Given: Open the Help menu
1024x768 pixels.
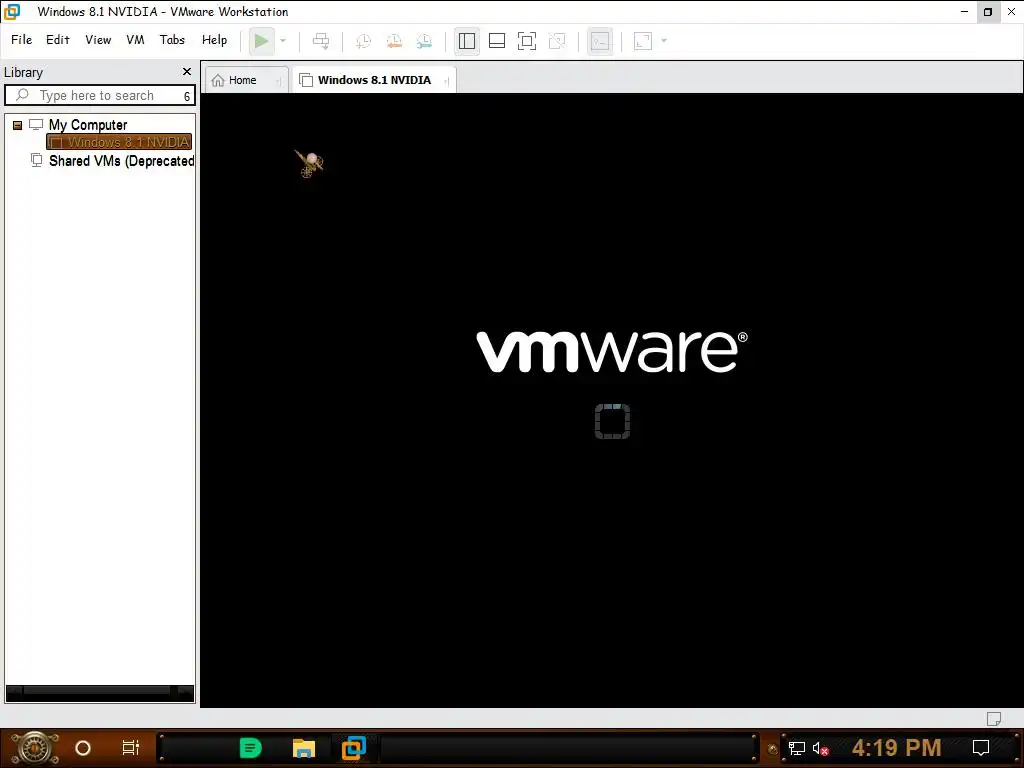Looking at the screenshot, I should (214, 40).
